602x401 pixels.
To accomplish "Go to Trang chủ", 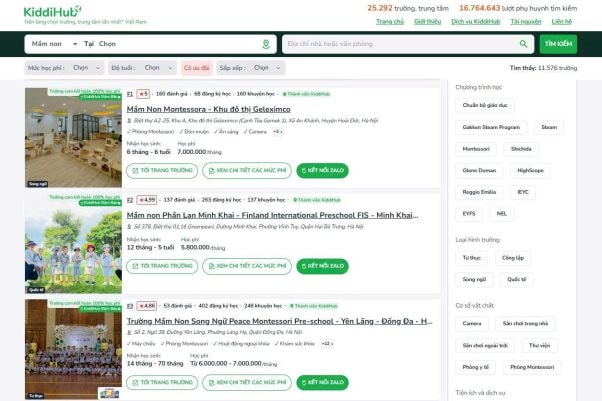I will [390, 22].
